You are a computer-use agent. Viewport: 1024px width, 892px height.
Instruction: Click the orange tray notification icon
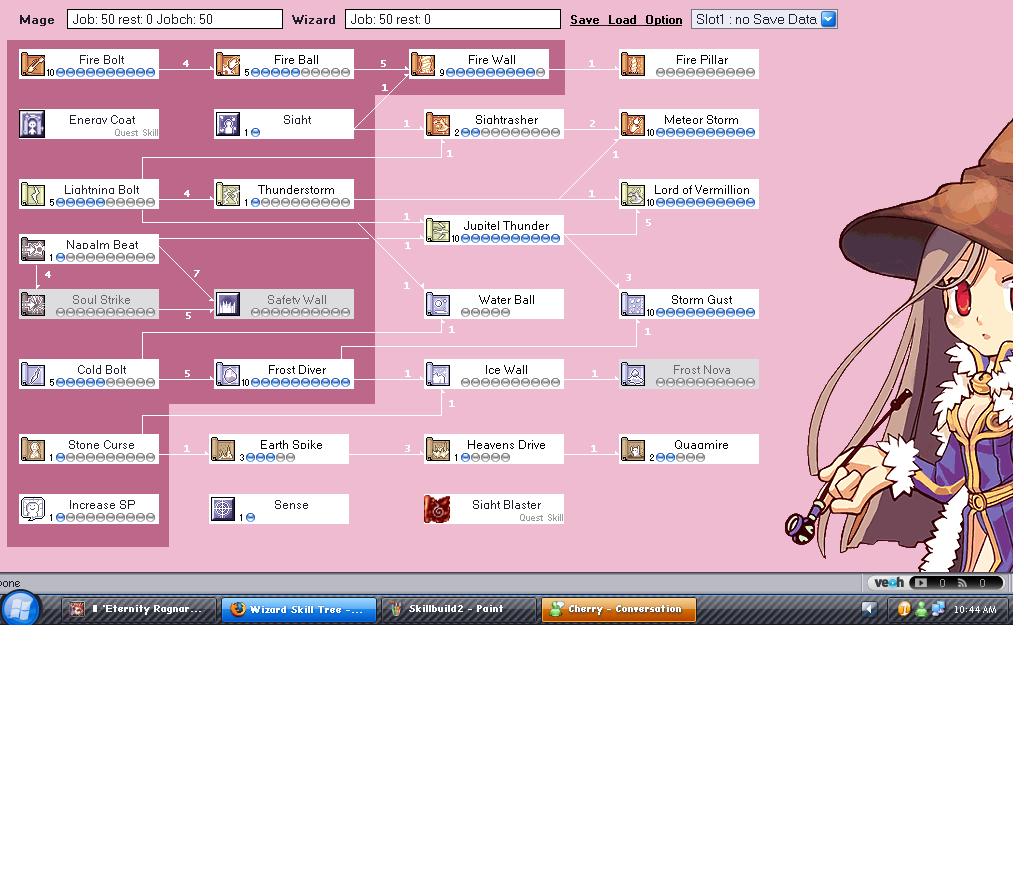[x=904, y=609]
